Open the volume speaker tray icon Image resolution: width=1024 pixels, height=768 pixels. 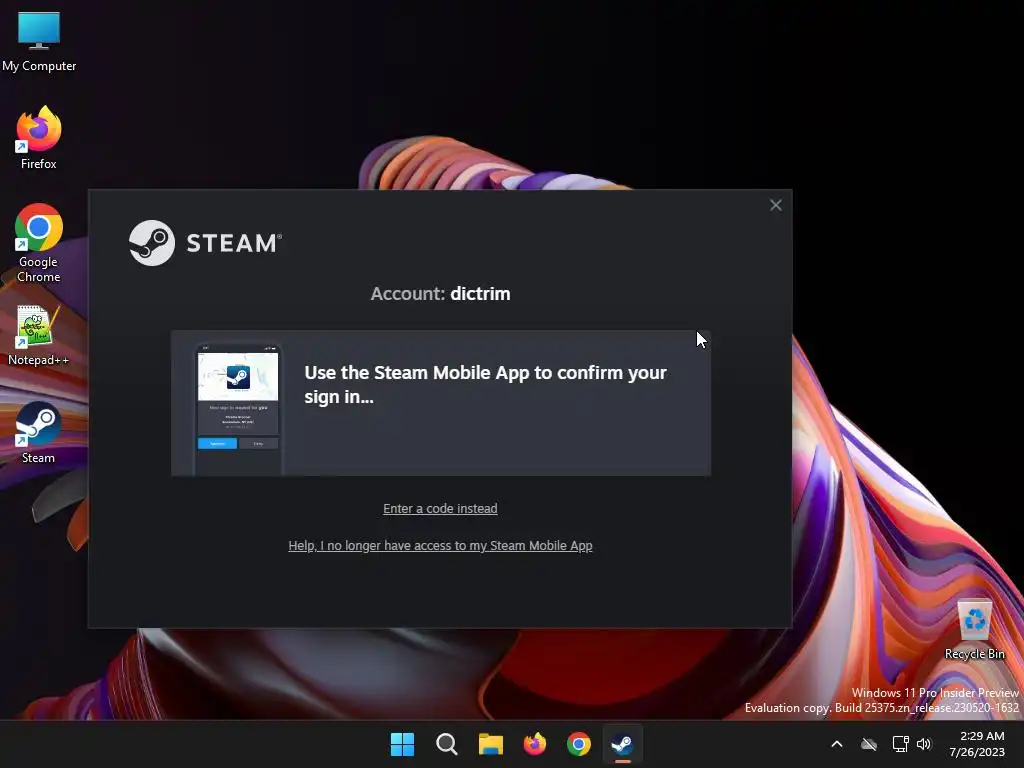[x=924, y=744]
